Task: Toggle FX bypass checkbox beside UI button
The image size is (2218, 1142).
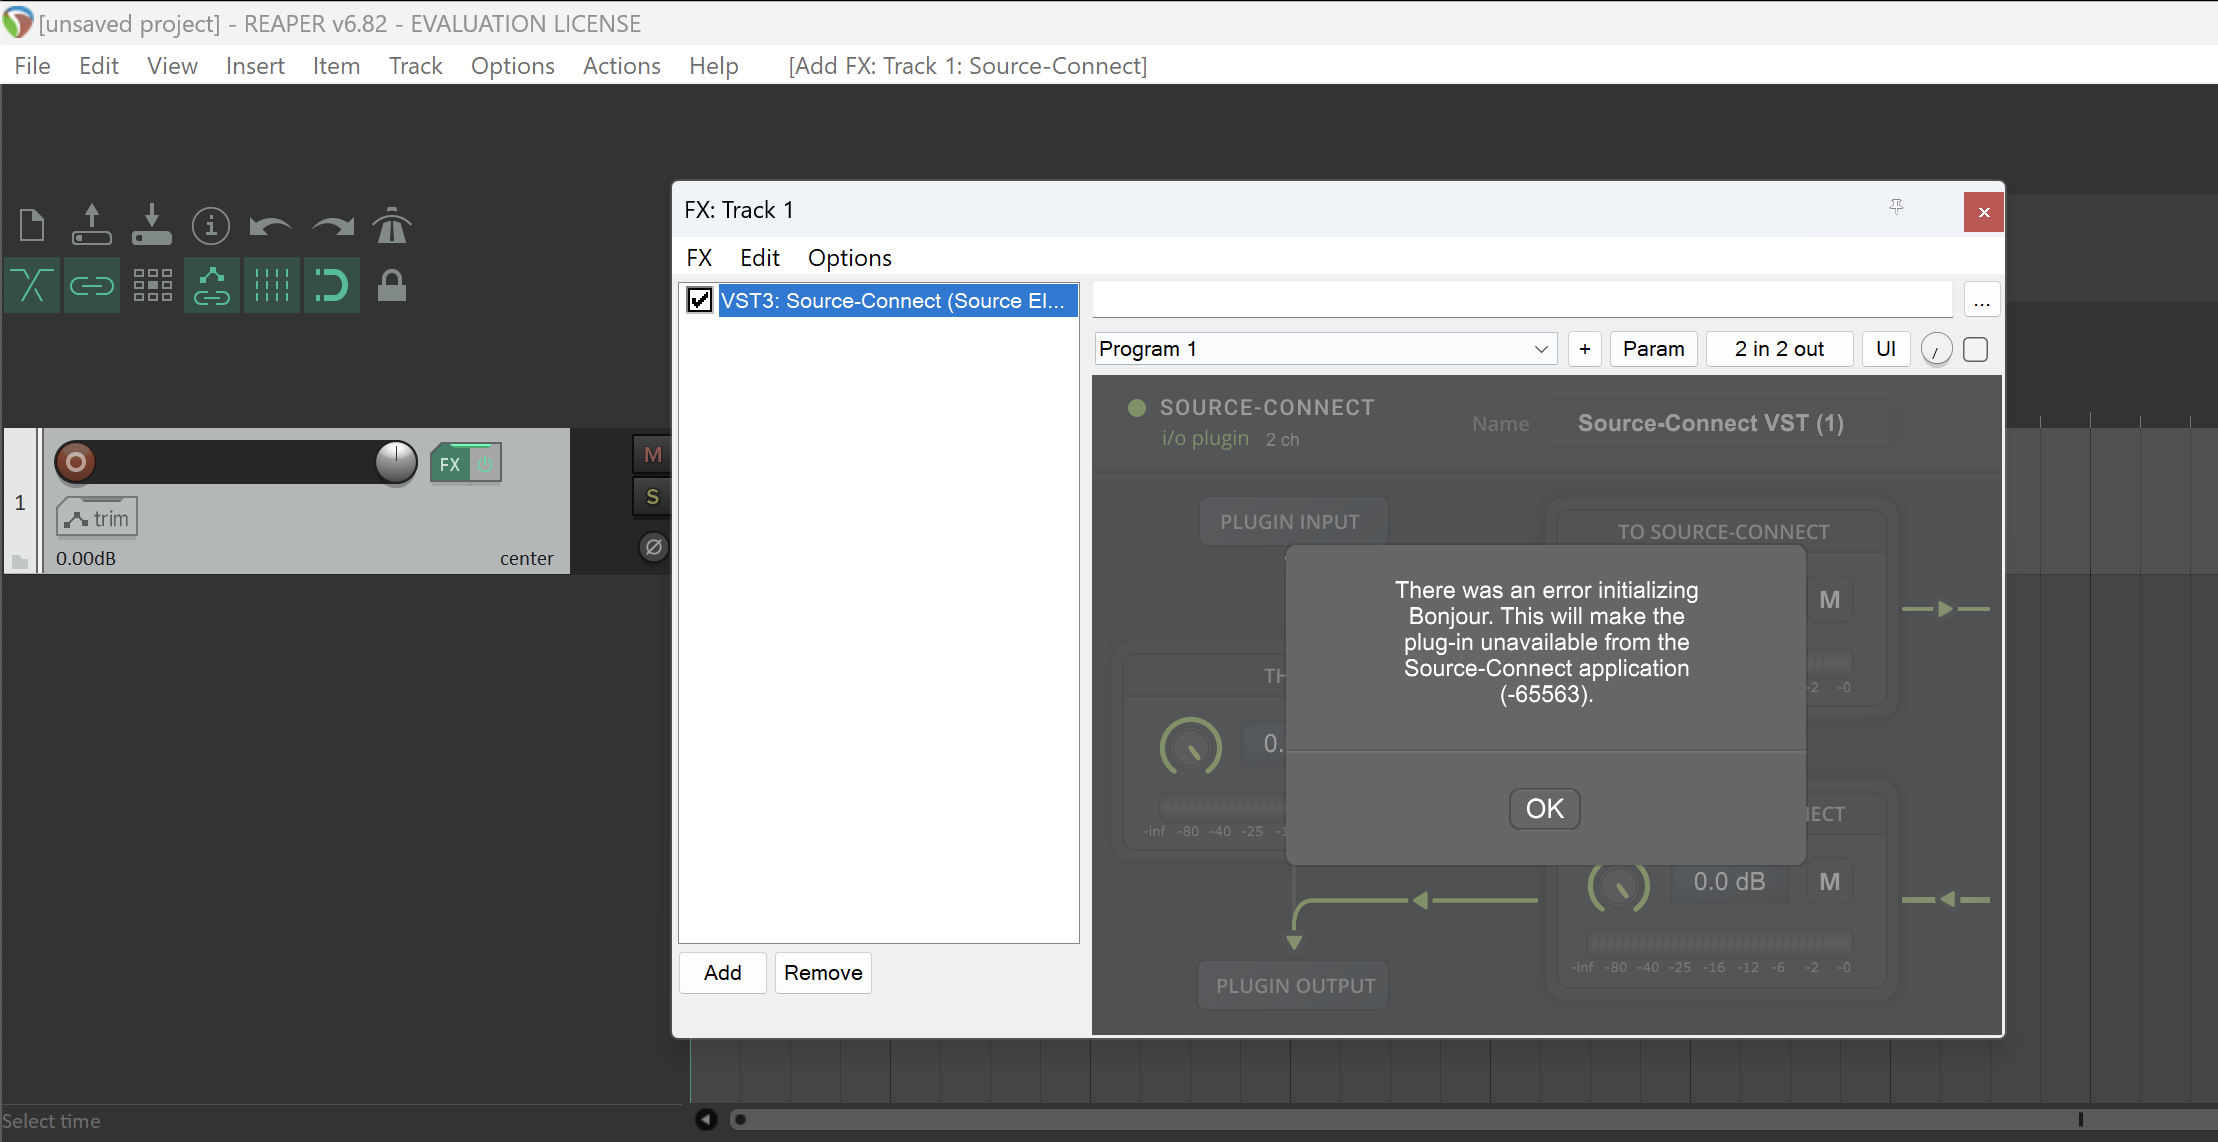Action: 1975,349
